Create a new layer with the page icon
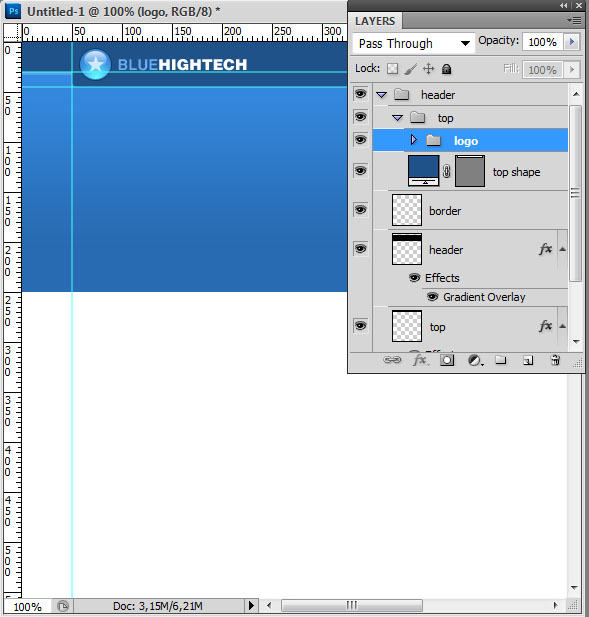Viewport: 589px width, 617px height. (528, 360)
